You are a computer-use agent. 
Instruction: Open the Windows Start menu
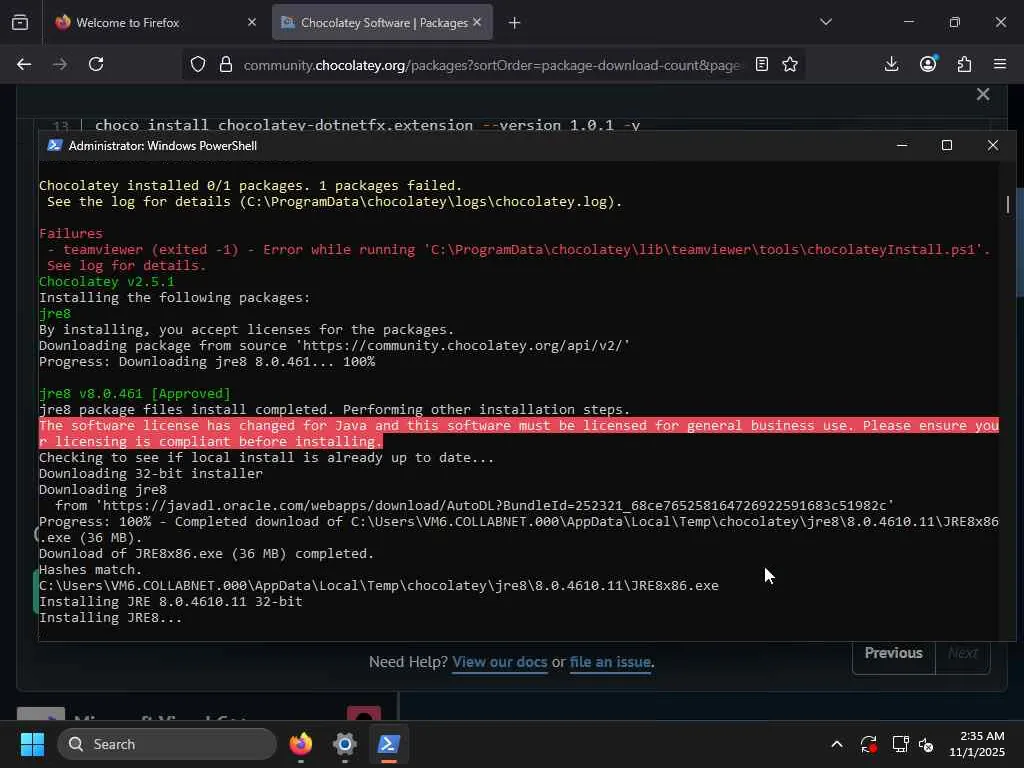coord(32,744)
